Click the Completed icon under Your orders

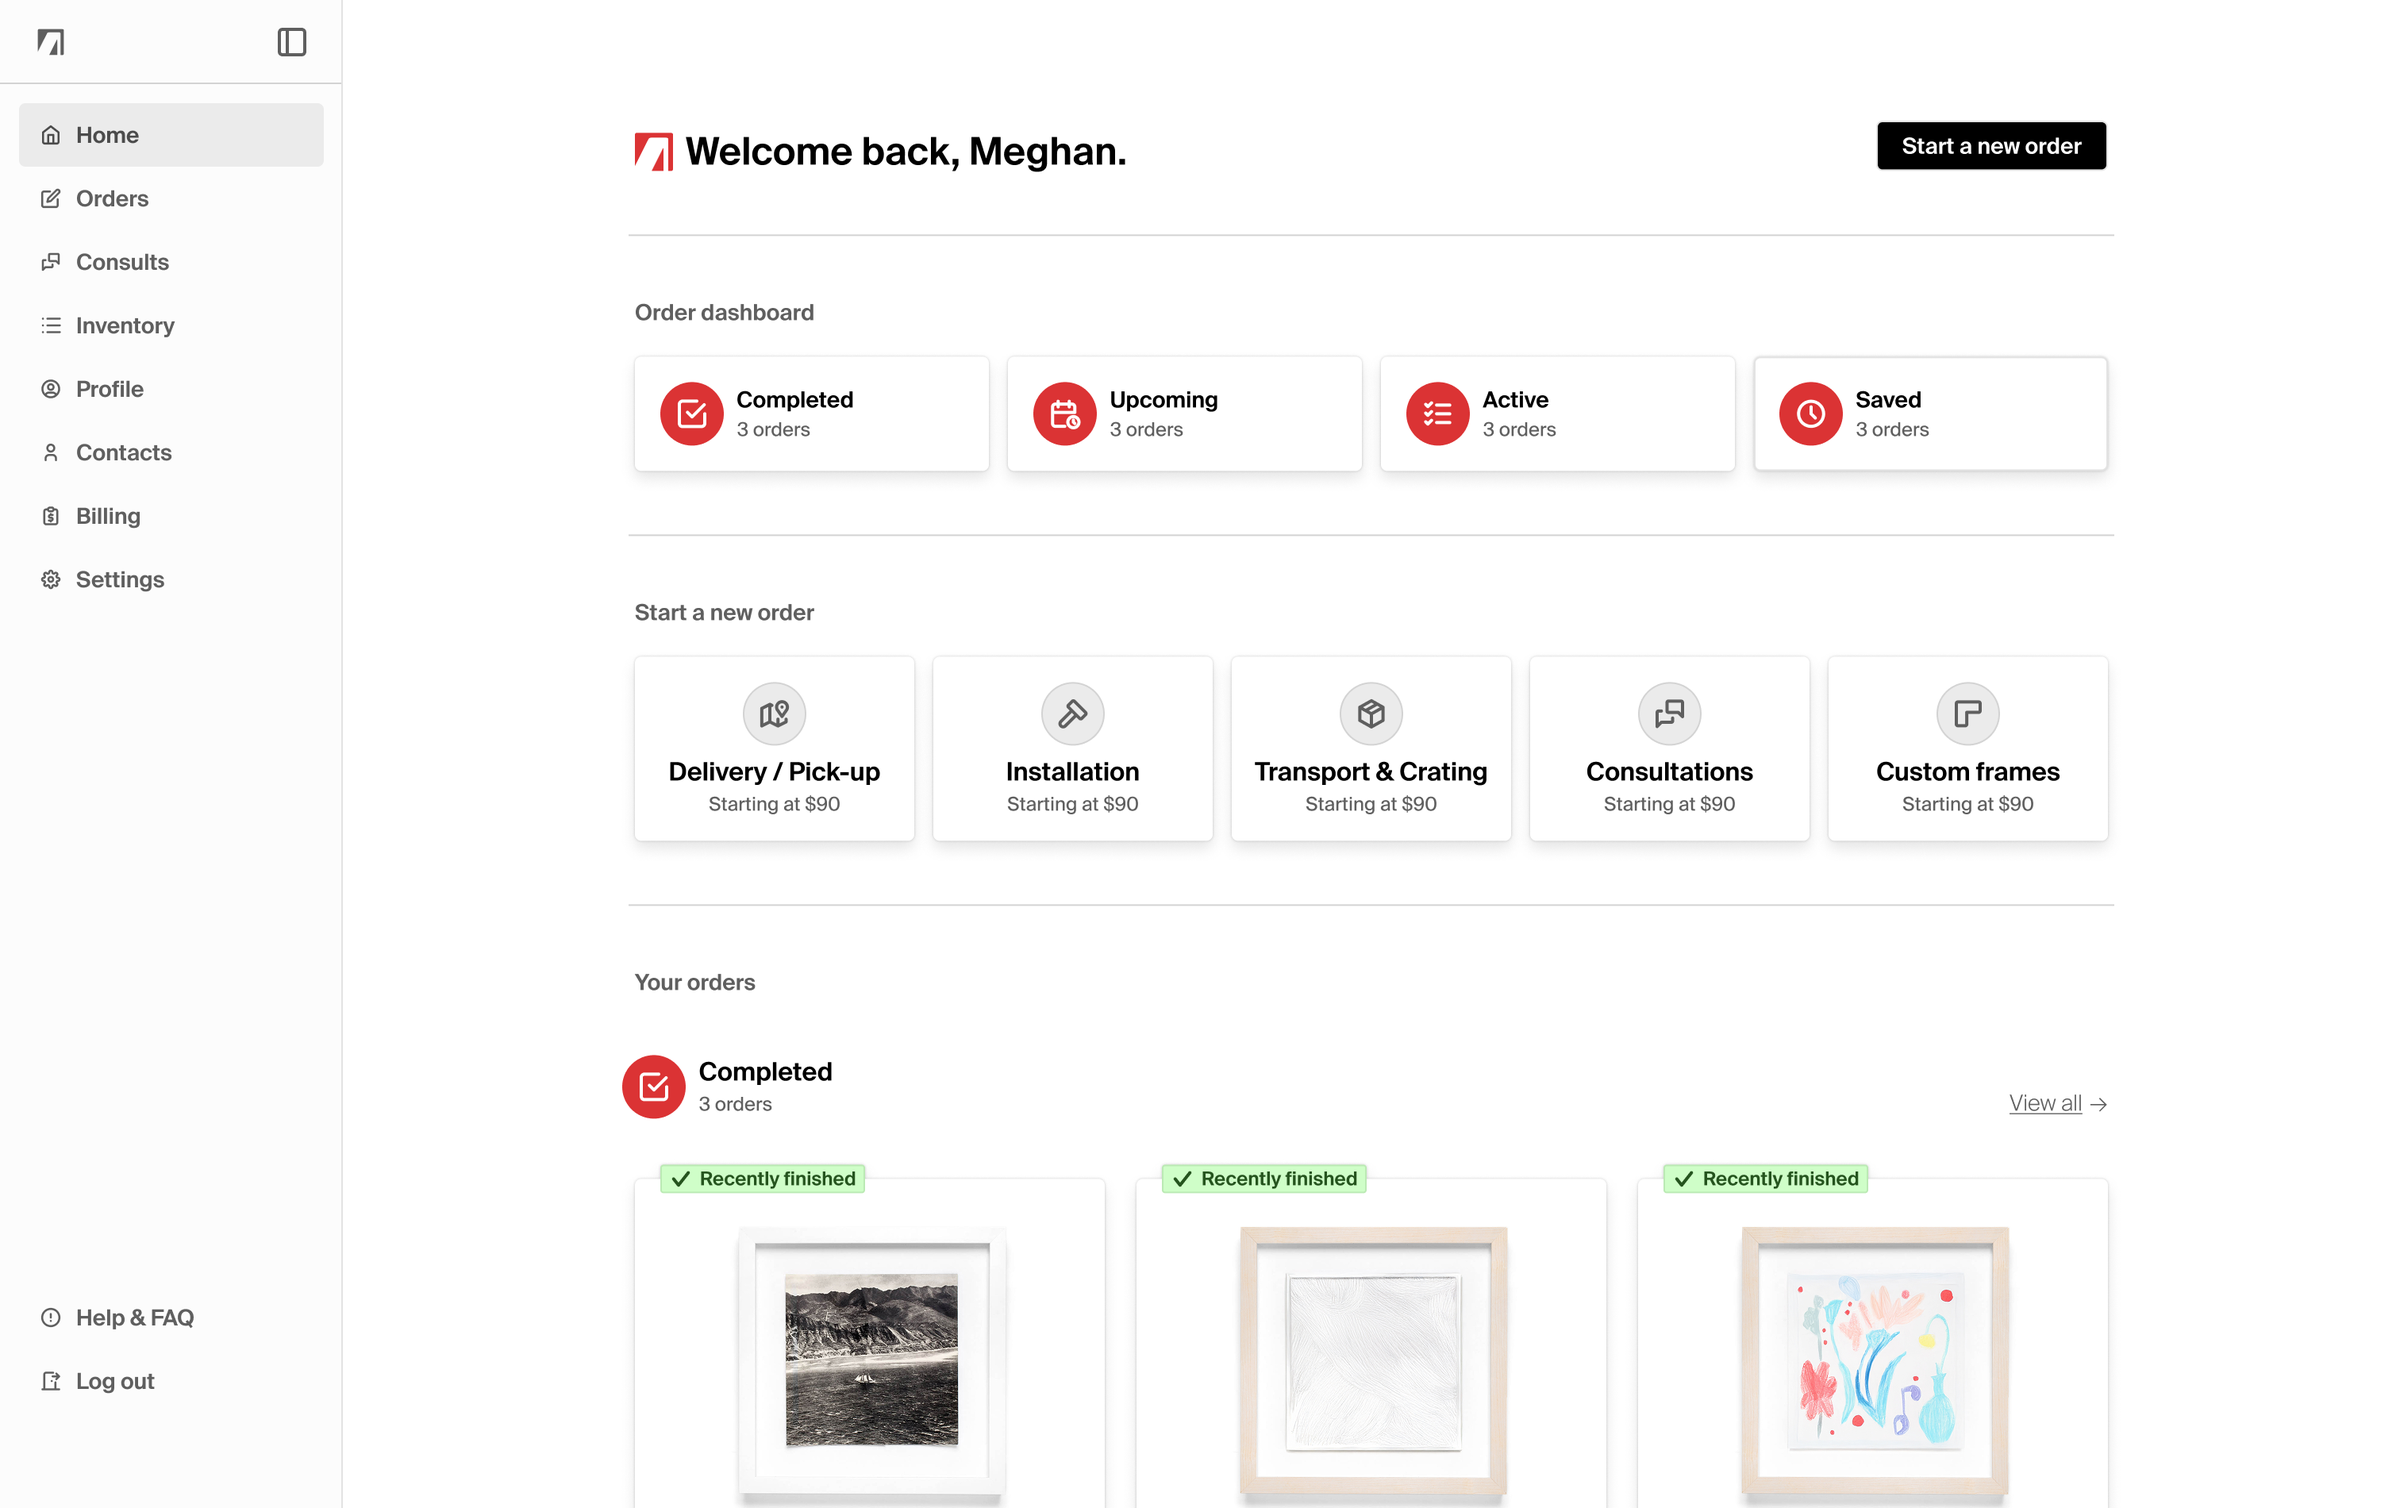click(653, 1086)
